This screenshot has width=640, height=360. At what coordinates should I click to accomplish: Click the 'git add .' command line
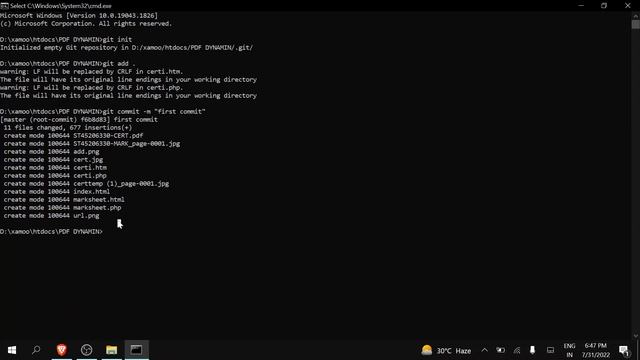point(67,64)
